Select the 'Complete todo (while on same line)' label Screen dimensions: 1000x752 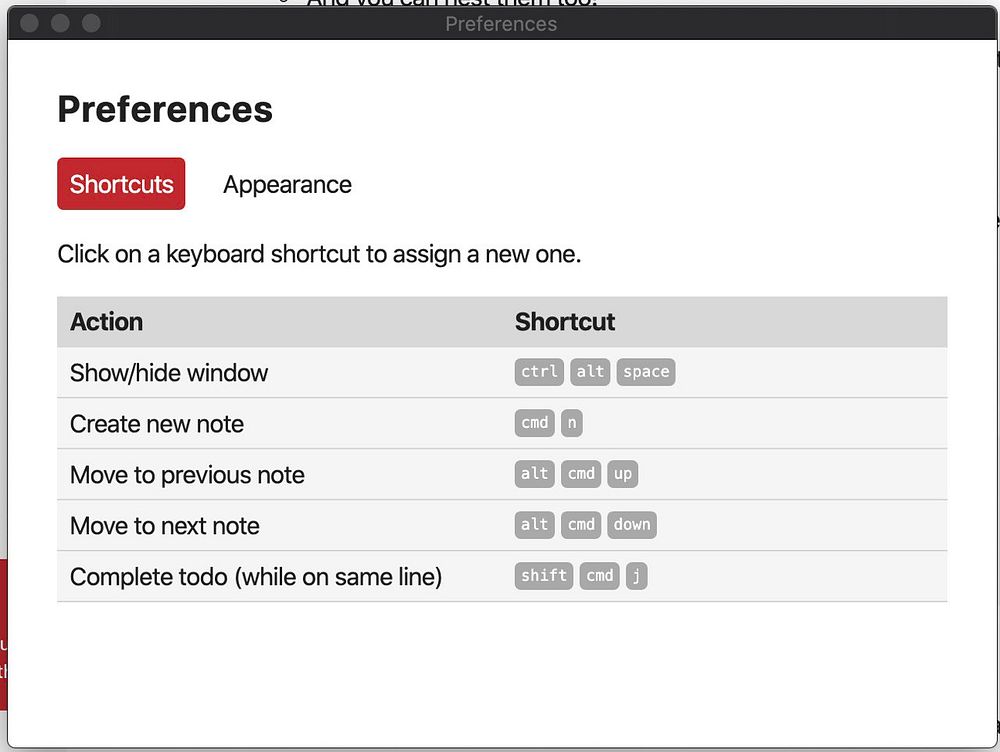pyautogui.click(x=256, y=577)
